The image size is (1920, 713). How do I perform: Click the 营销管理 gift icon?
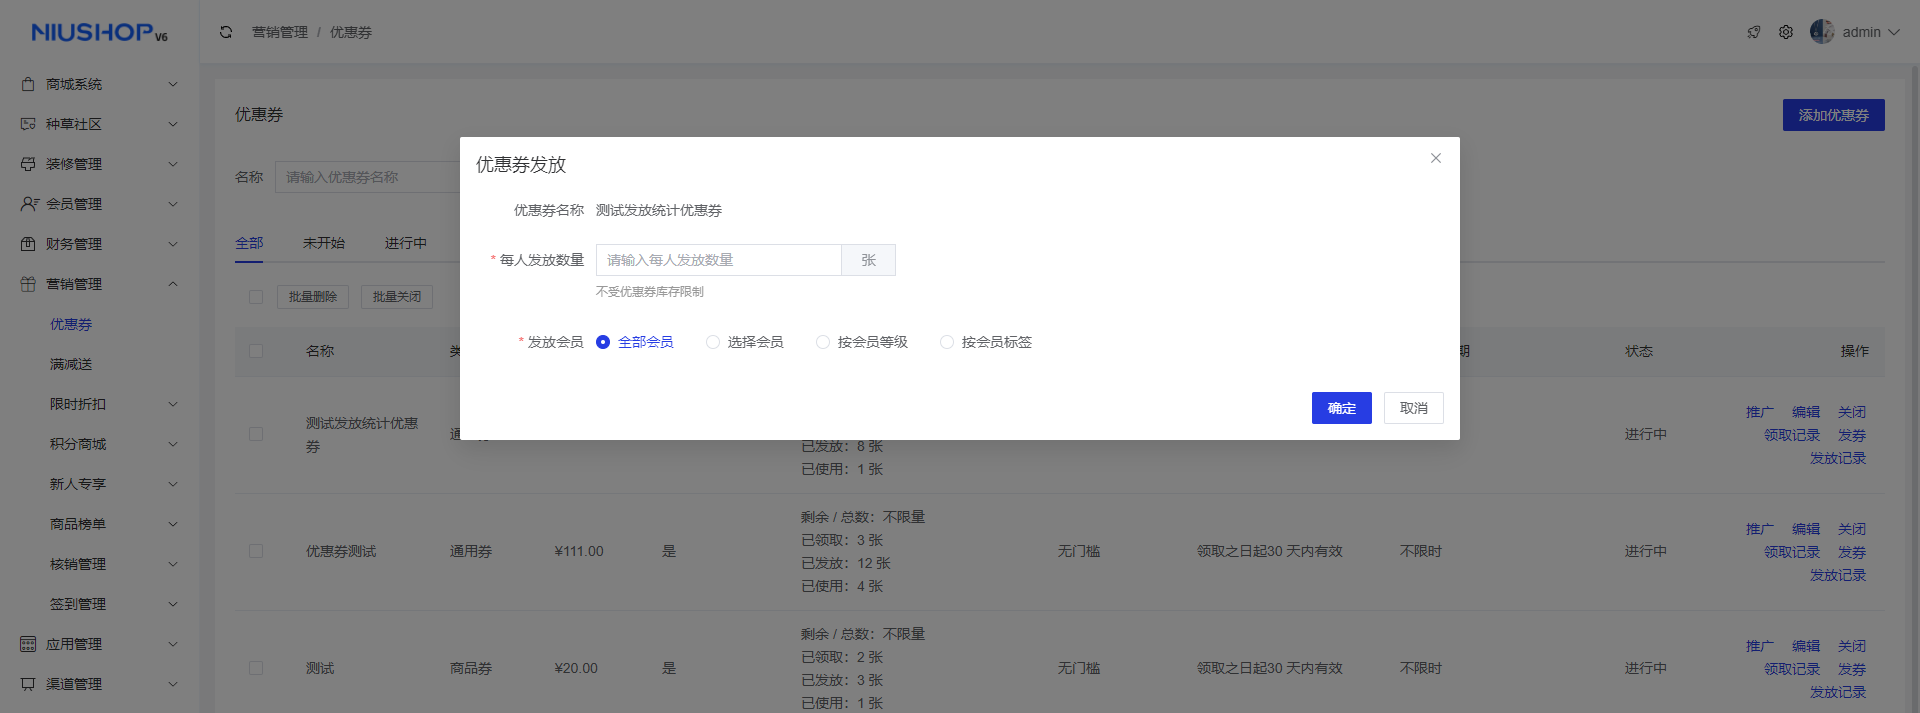[28, 284]
